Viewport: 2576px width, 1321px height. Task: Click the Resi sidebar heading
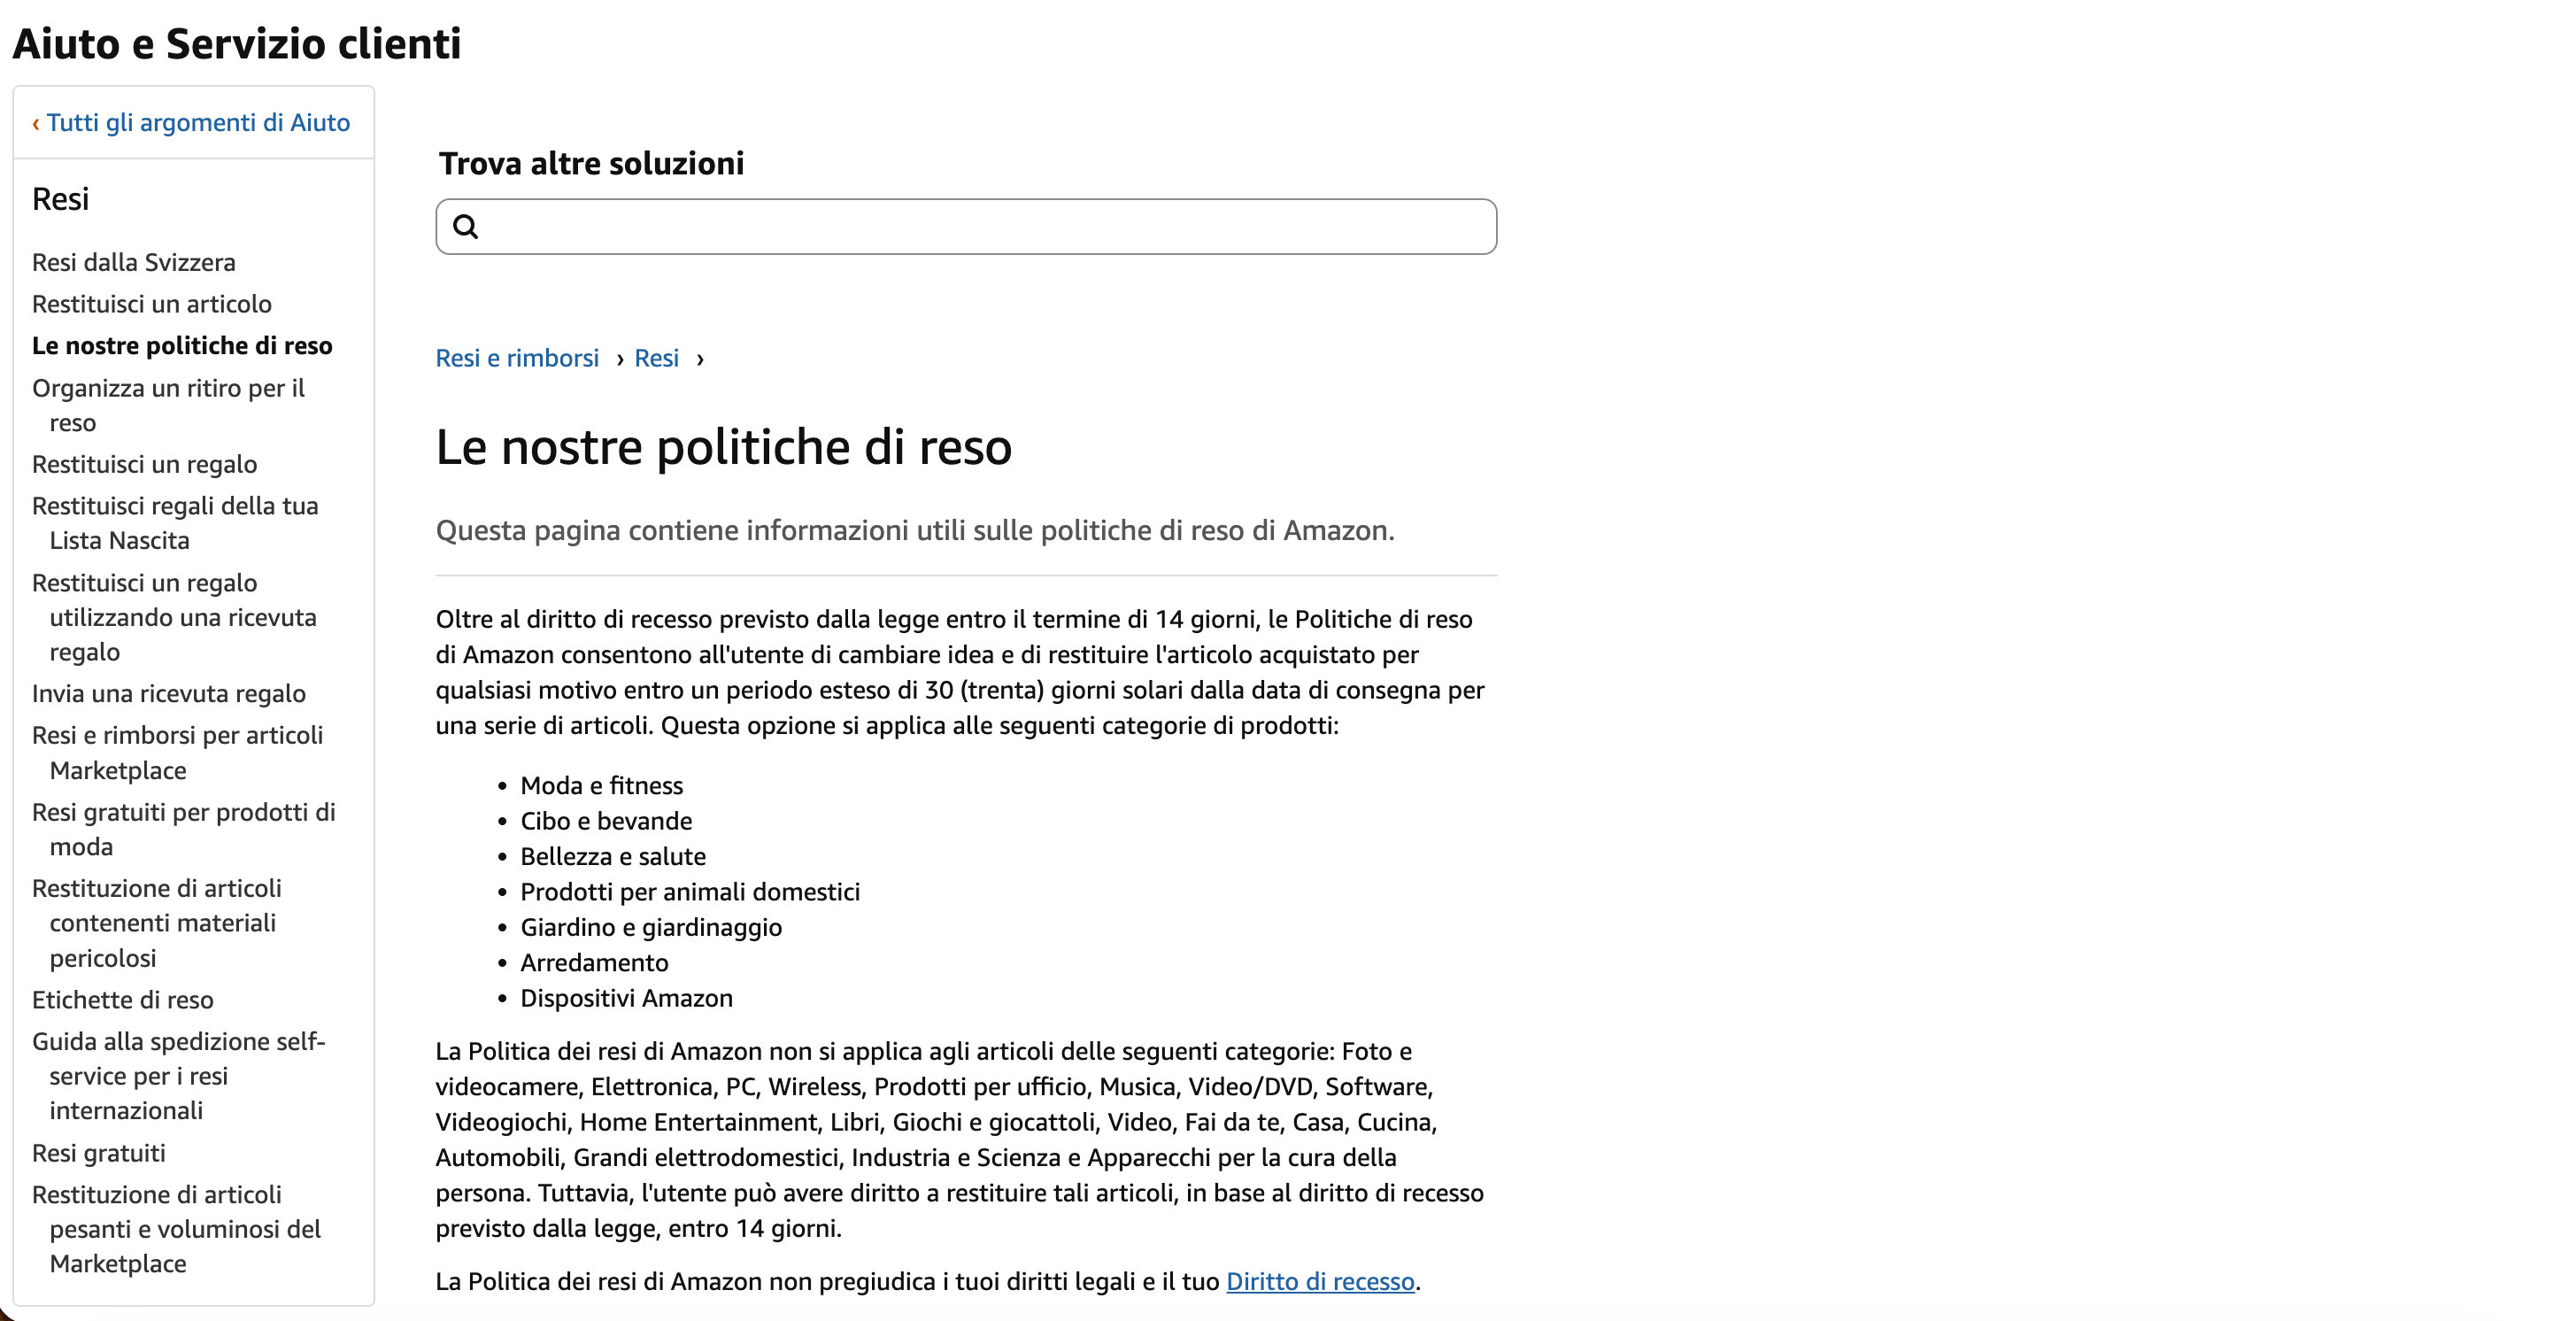pos(61,199)
